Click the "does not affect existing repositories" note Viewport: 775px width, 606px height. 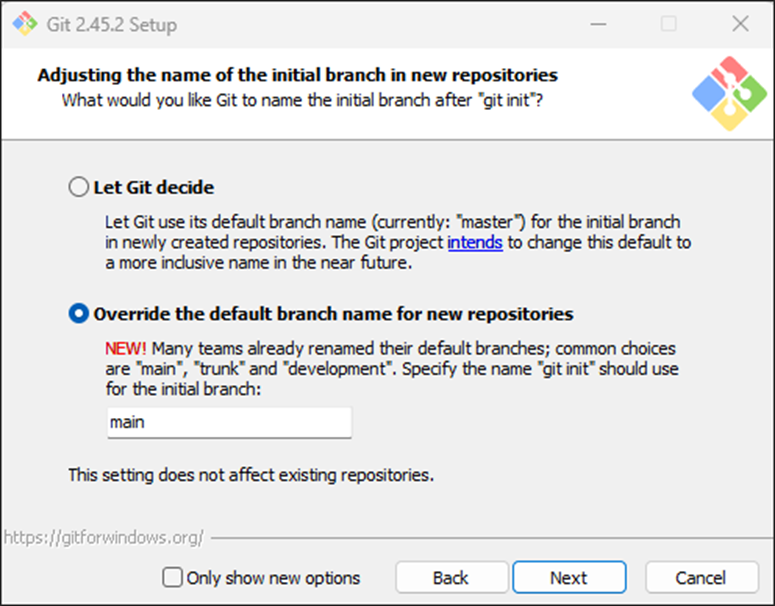click(x=251, y=475)
